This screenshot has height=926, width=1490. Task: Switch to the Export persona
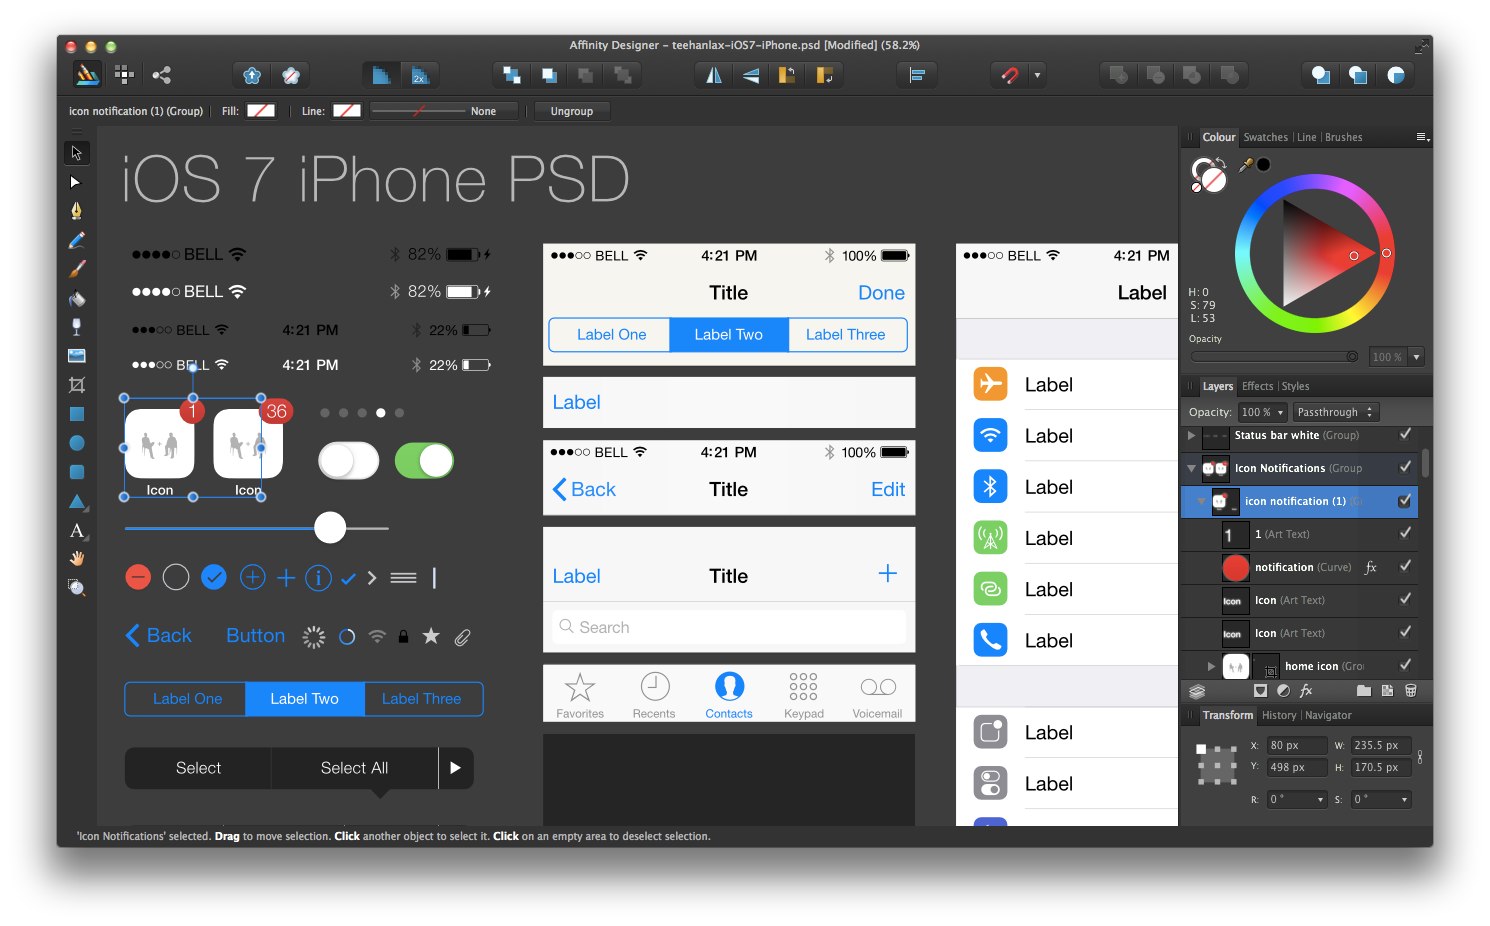[161, 74]
